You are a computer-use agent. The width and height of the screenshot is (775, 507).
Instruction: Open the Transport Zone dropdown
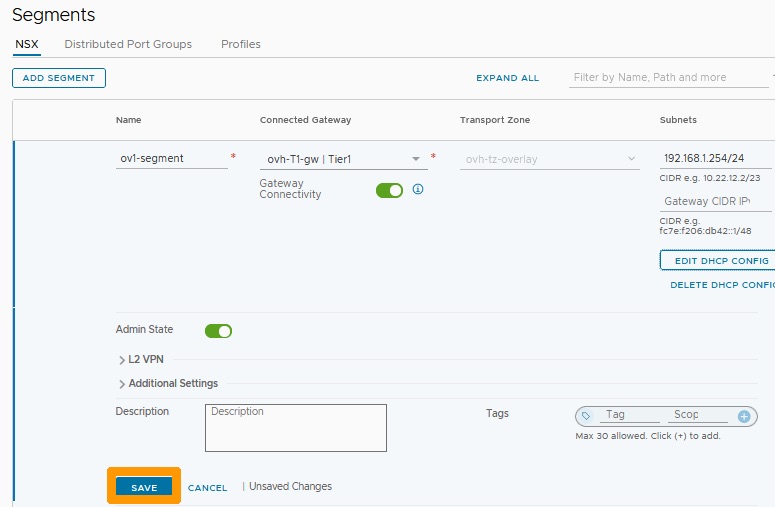click(x=550, y=159)
